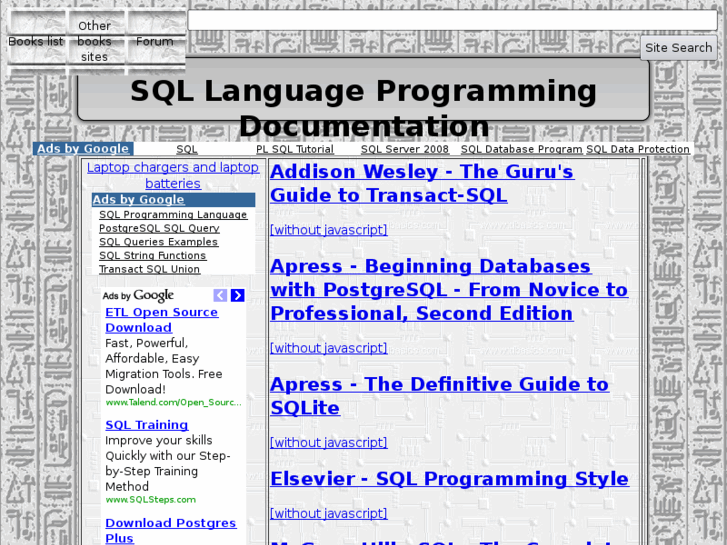The image size is (727, 545).
Task: Open the PostgreSQL SQL Query ad link
Action: (x=159, y=228)
